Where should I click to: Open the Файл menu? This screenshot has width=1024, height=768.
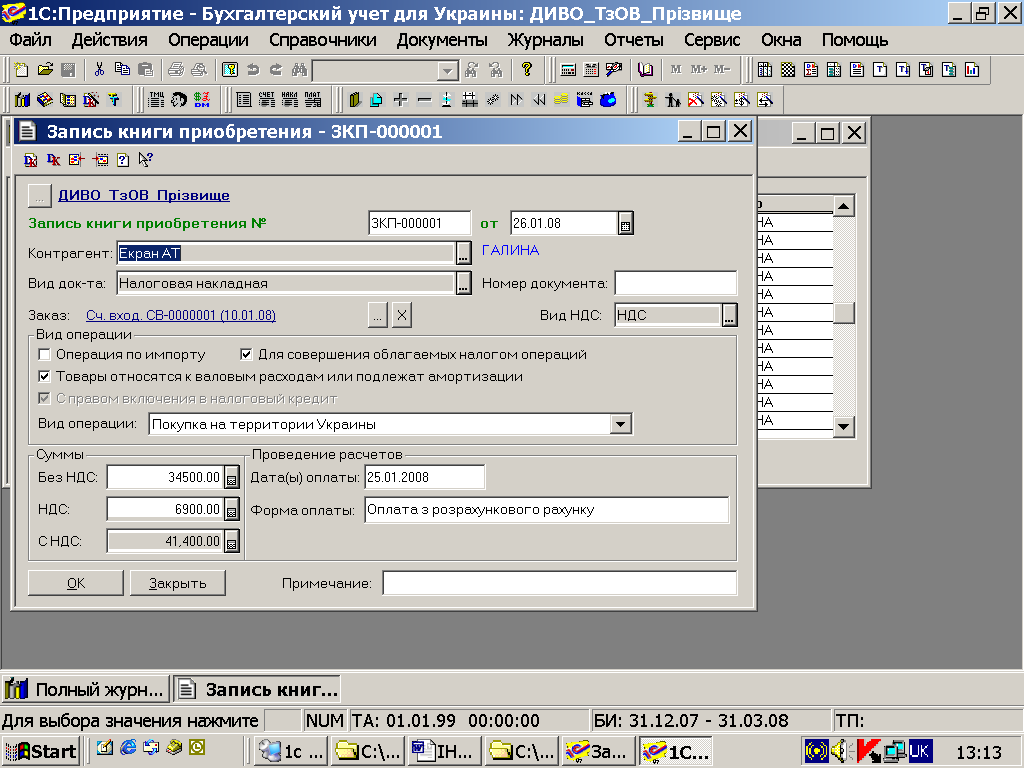31,40
